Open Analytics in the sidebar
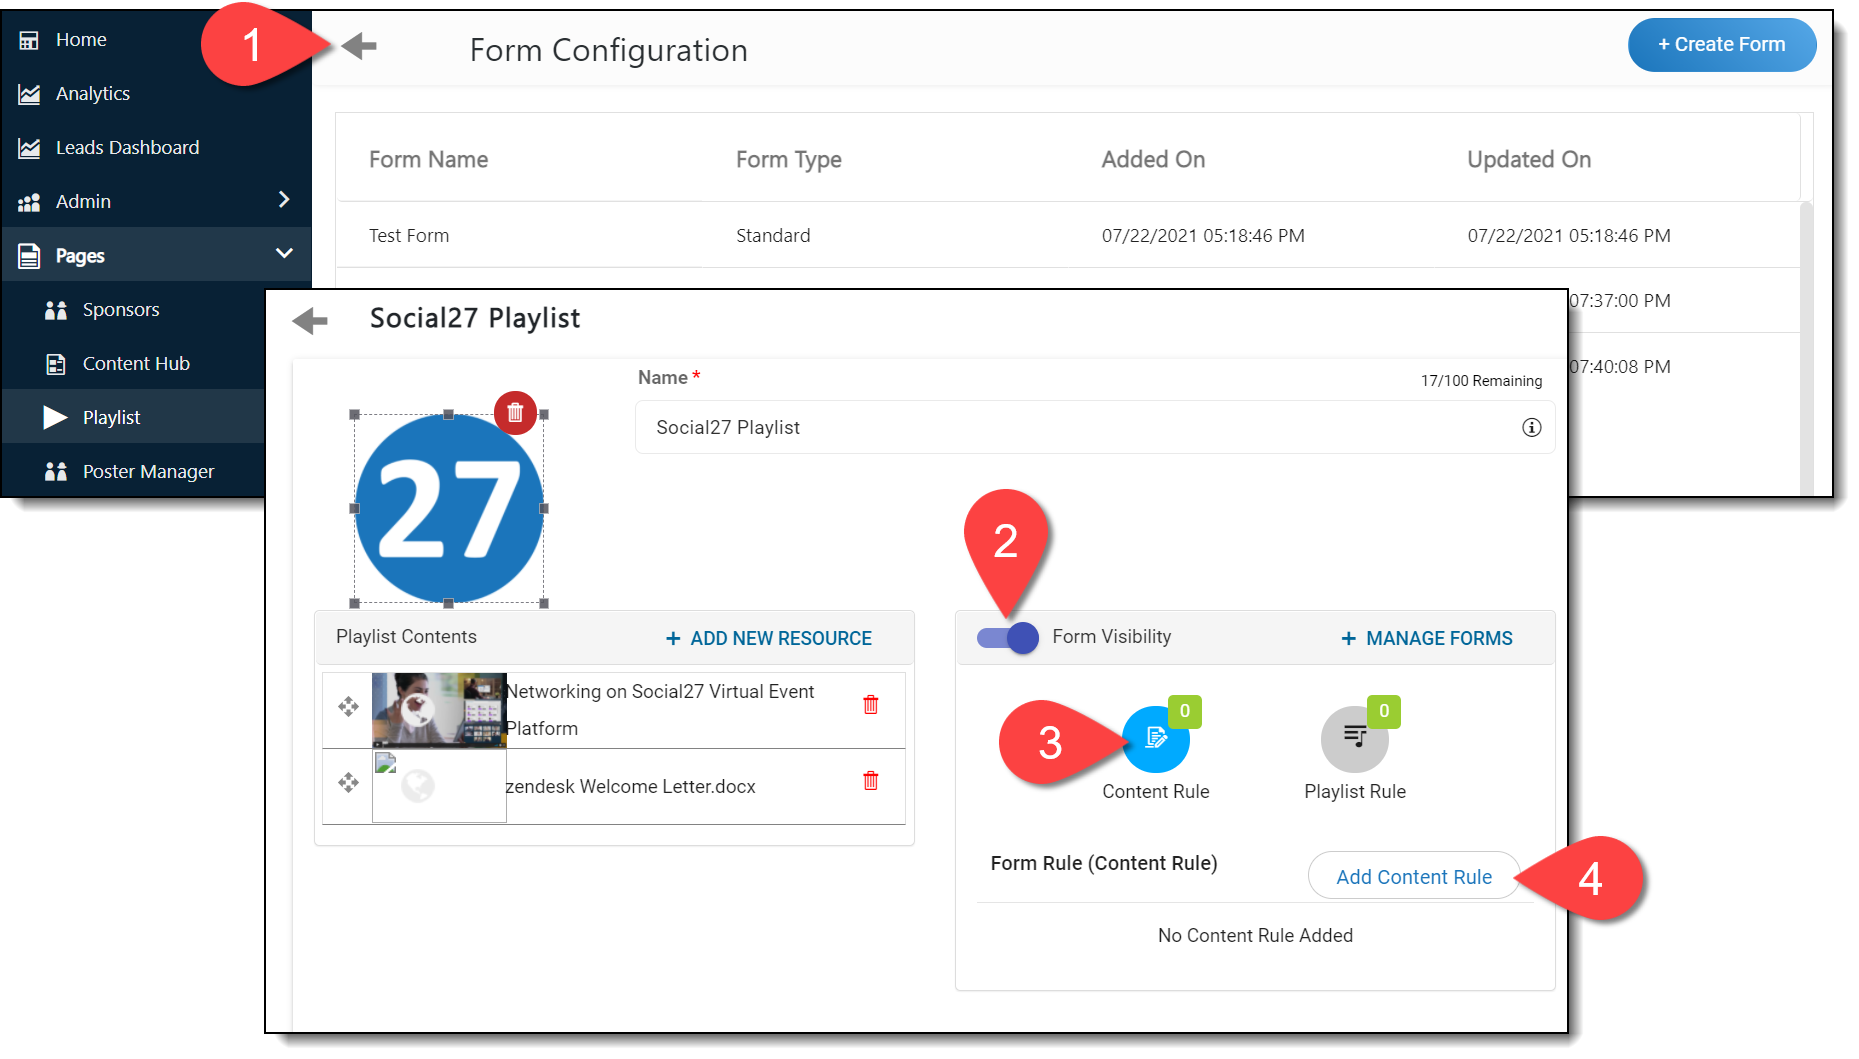This screenshot has height=1059, width=1859. tap(93, 94)
